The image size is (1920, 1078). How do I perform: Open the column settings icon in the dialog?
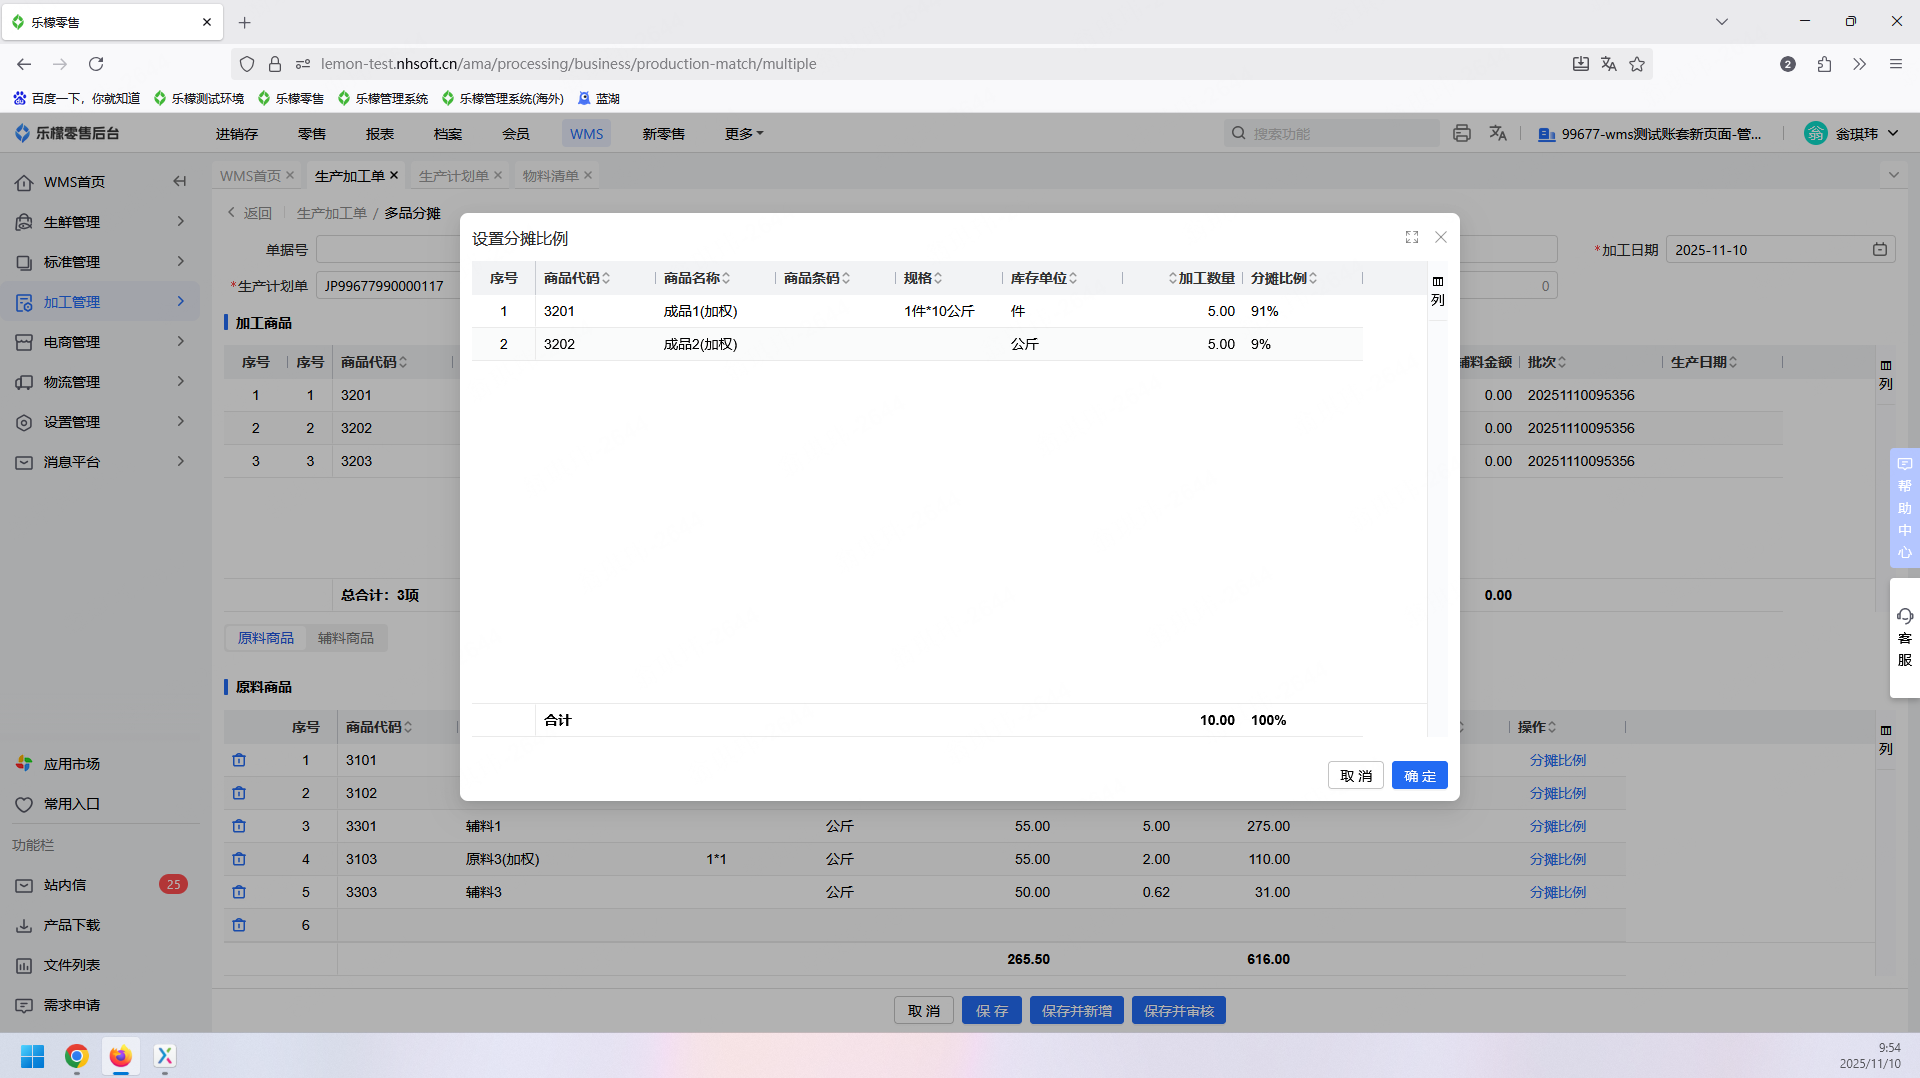coord(1437,282)
